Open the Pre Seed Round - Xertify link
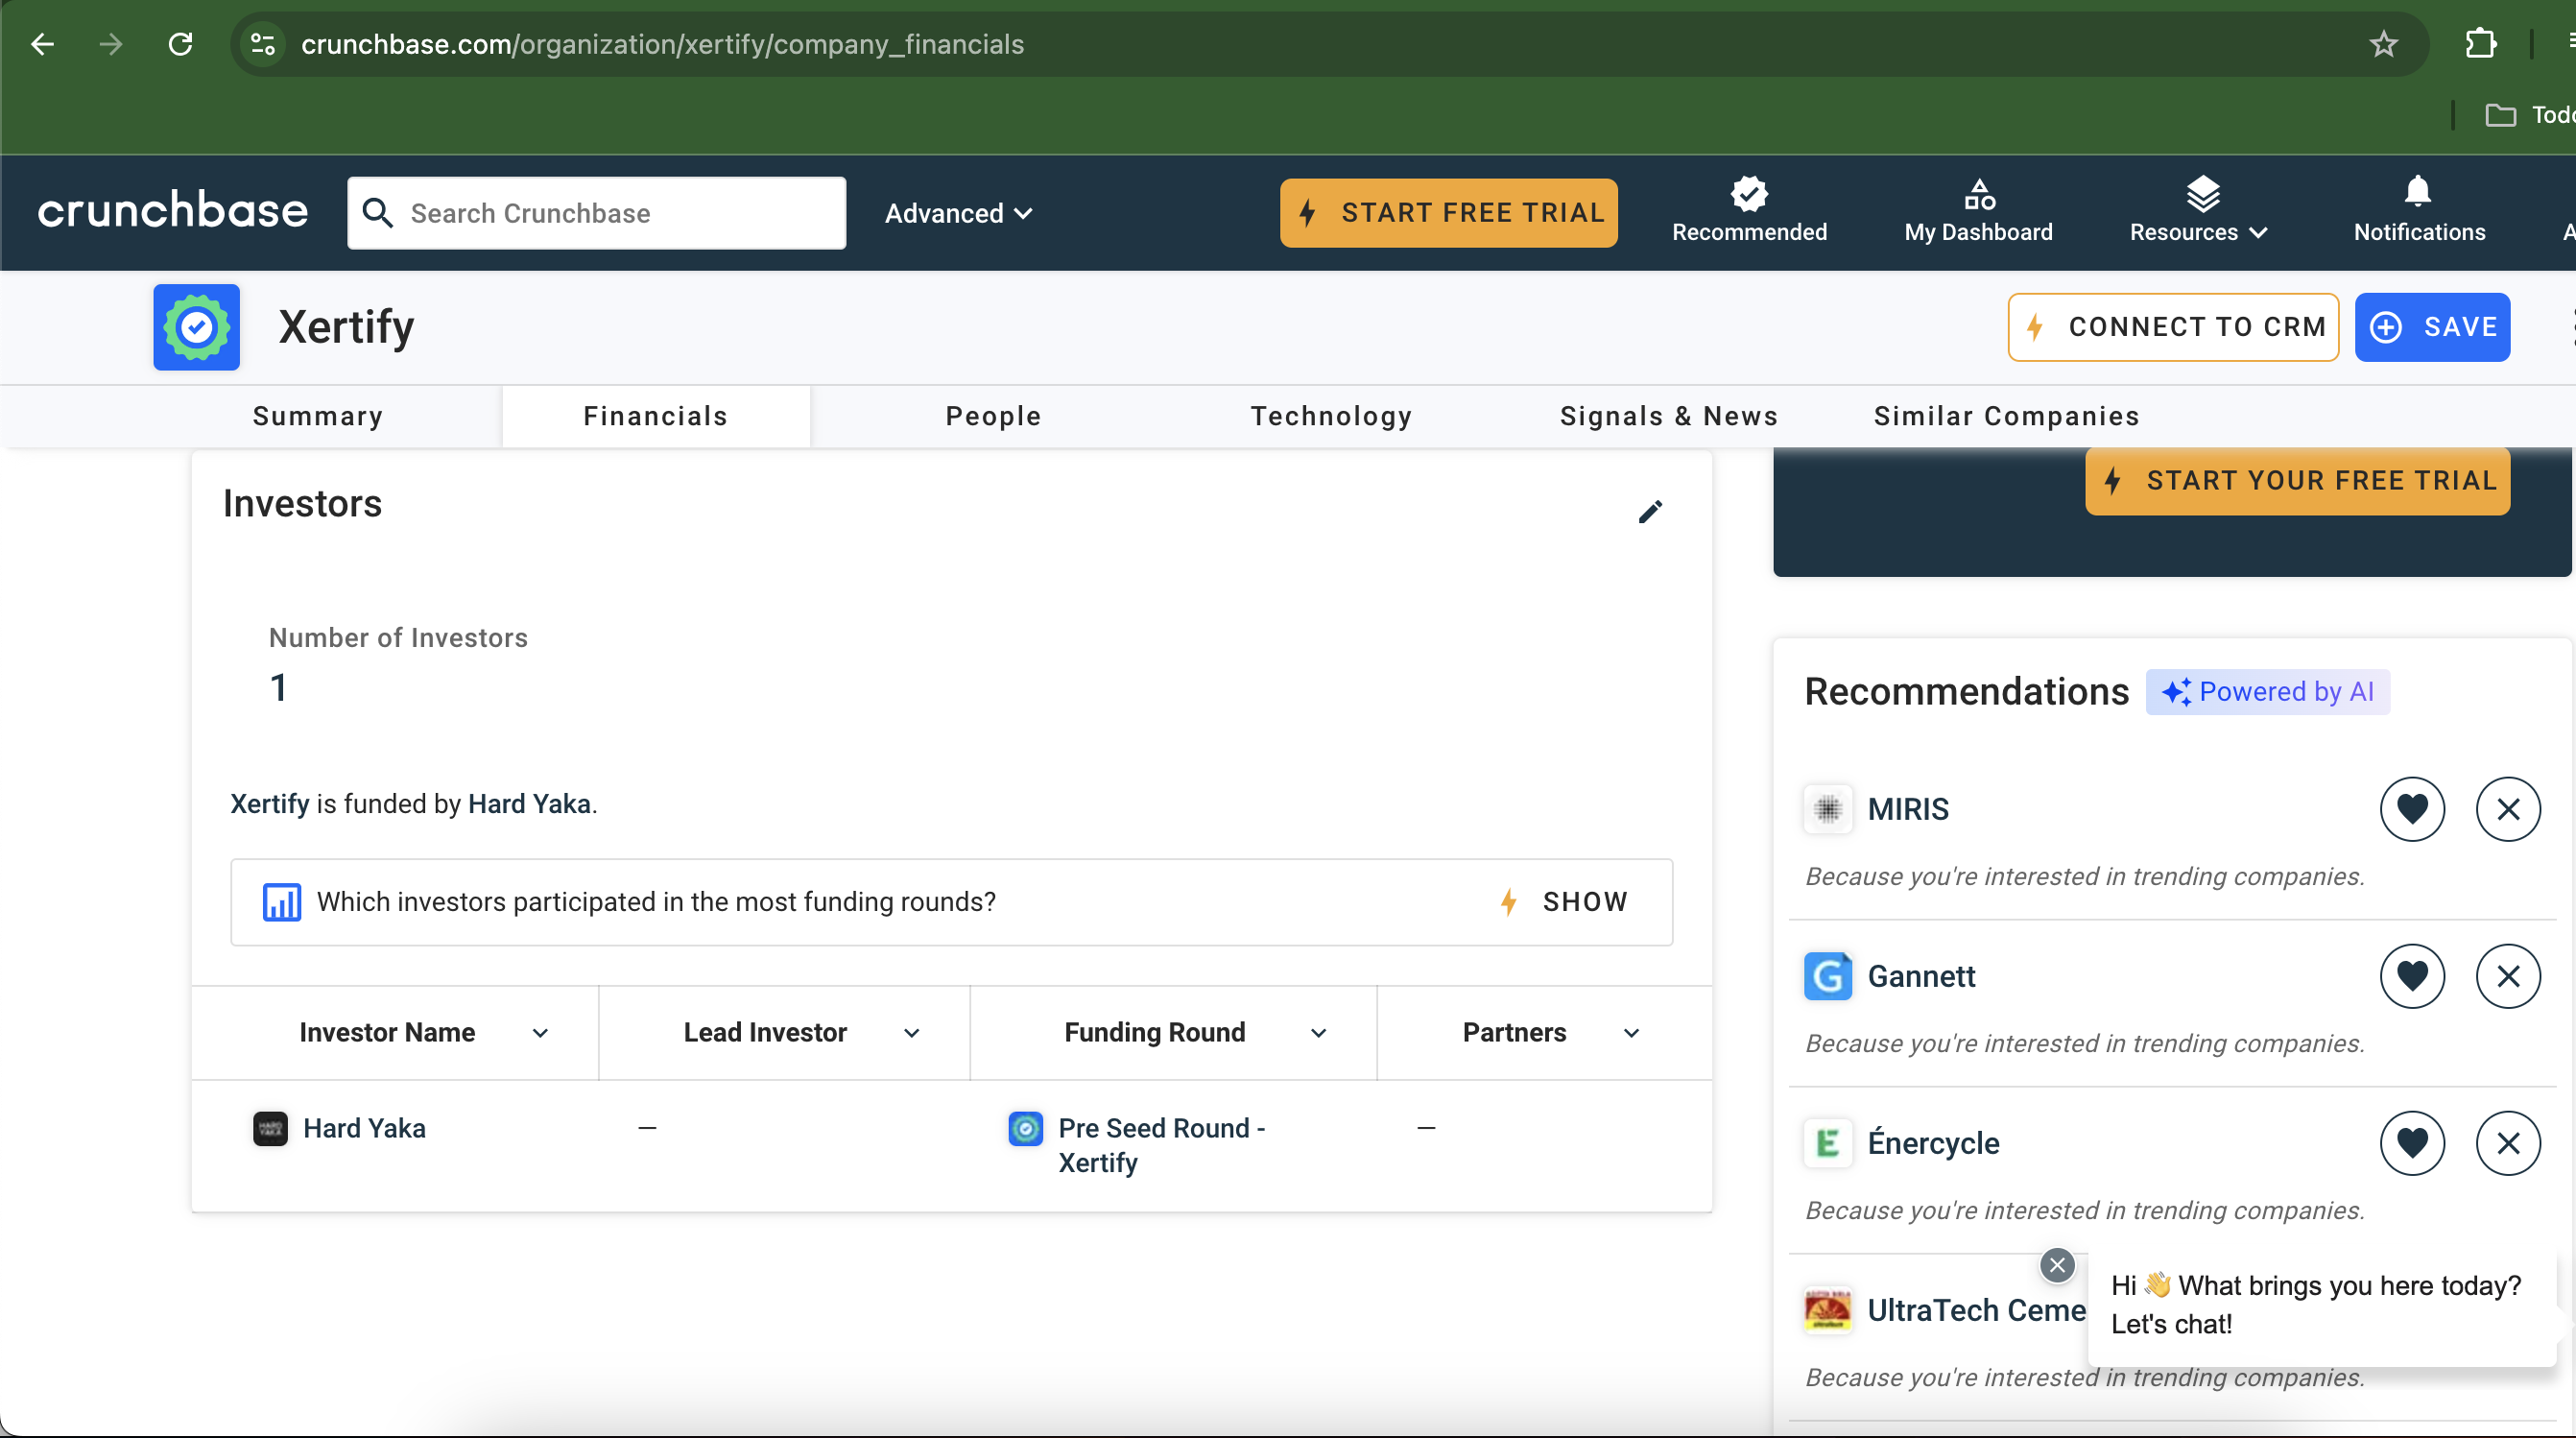2576x1438 pixels. [x=1162, y=1146]
